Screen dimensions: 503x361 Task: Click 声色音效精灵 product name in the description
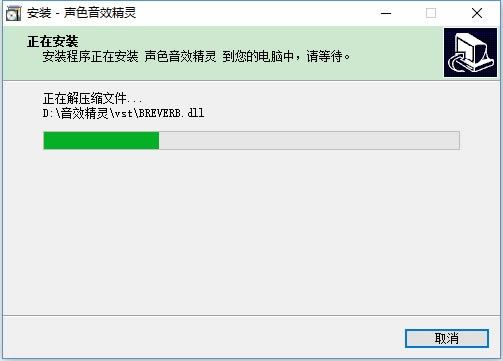pyautogui.click(x=180, y=56)
